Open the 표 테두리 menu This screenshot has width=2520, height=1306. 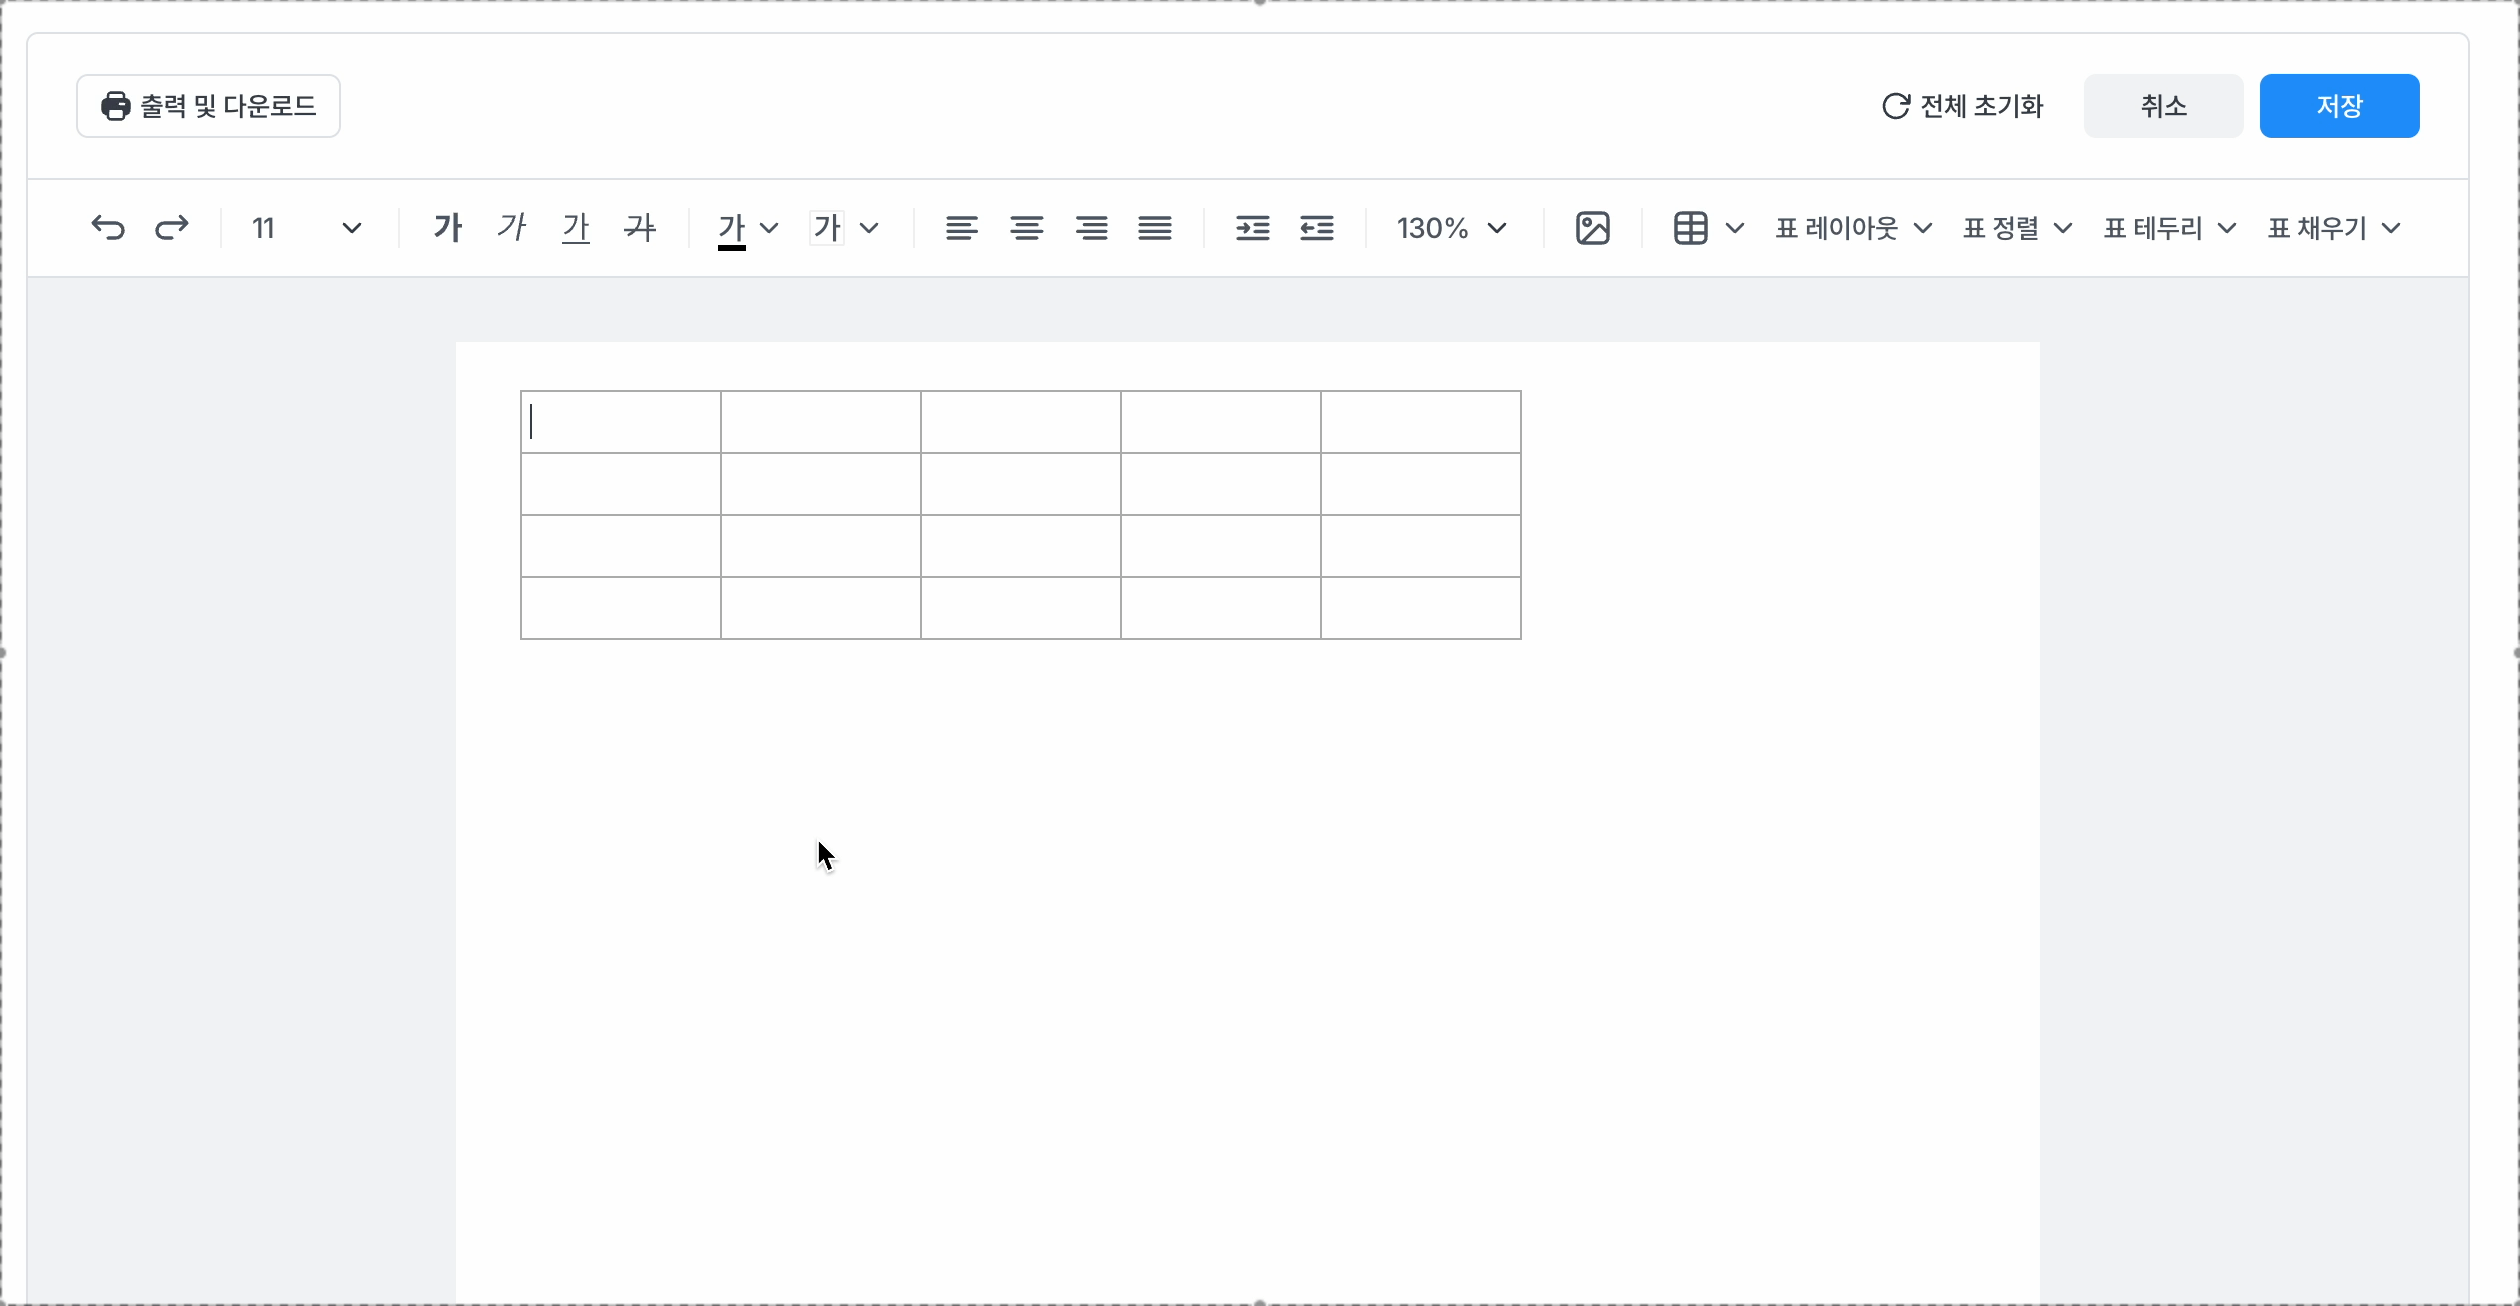(x=2169, y=228)
